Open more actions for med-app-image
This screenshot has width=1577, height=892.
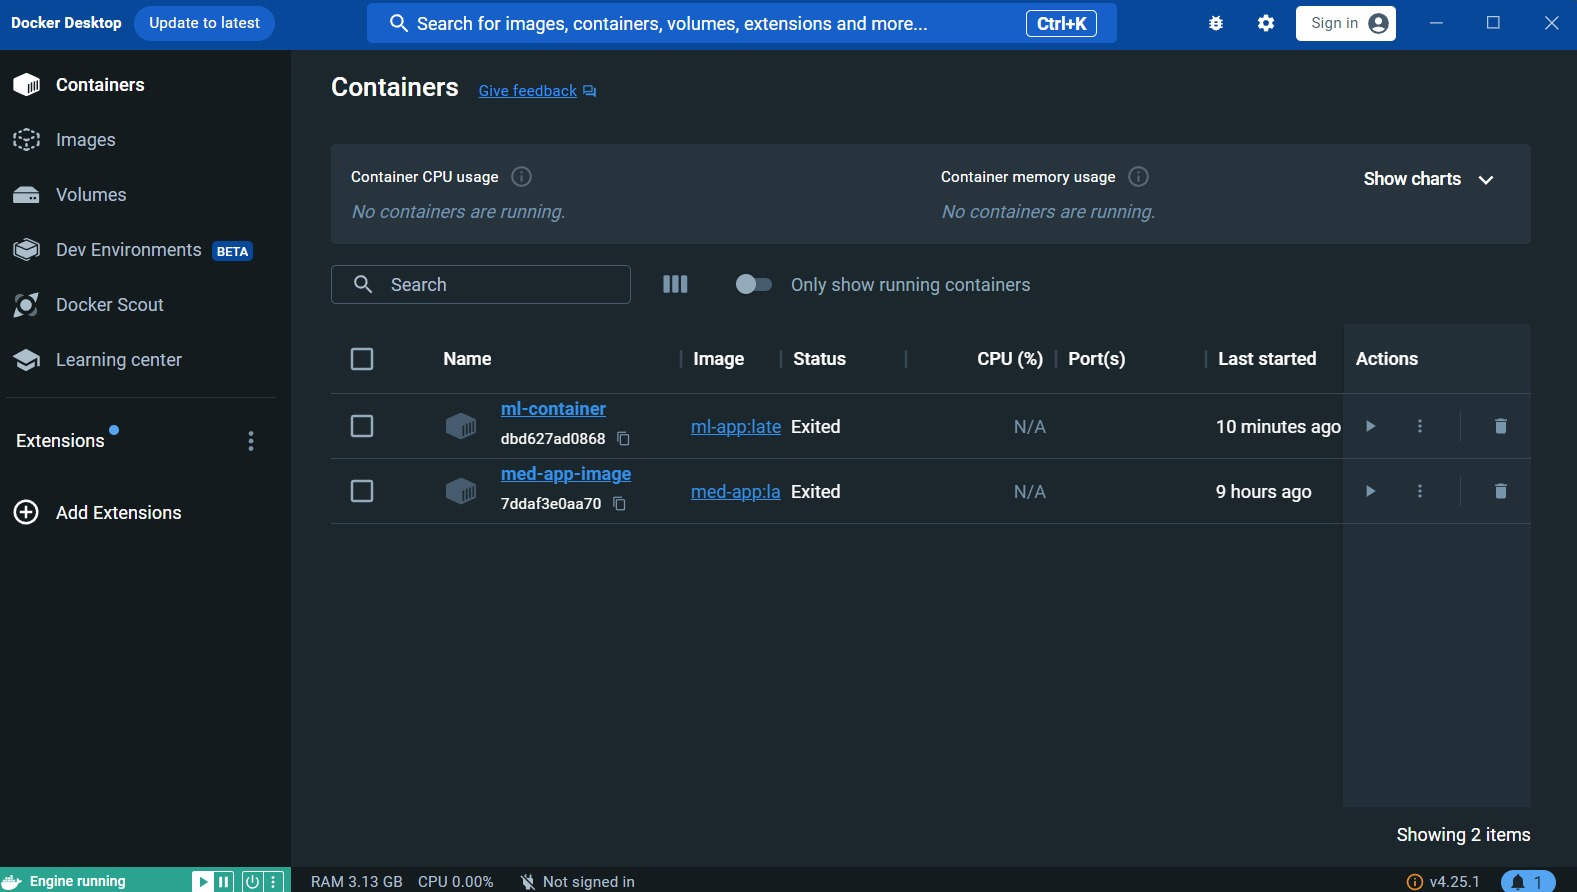(1420, 491)
